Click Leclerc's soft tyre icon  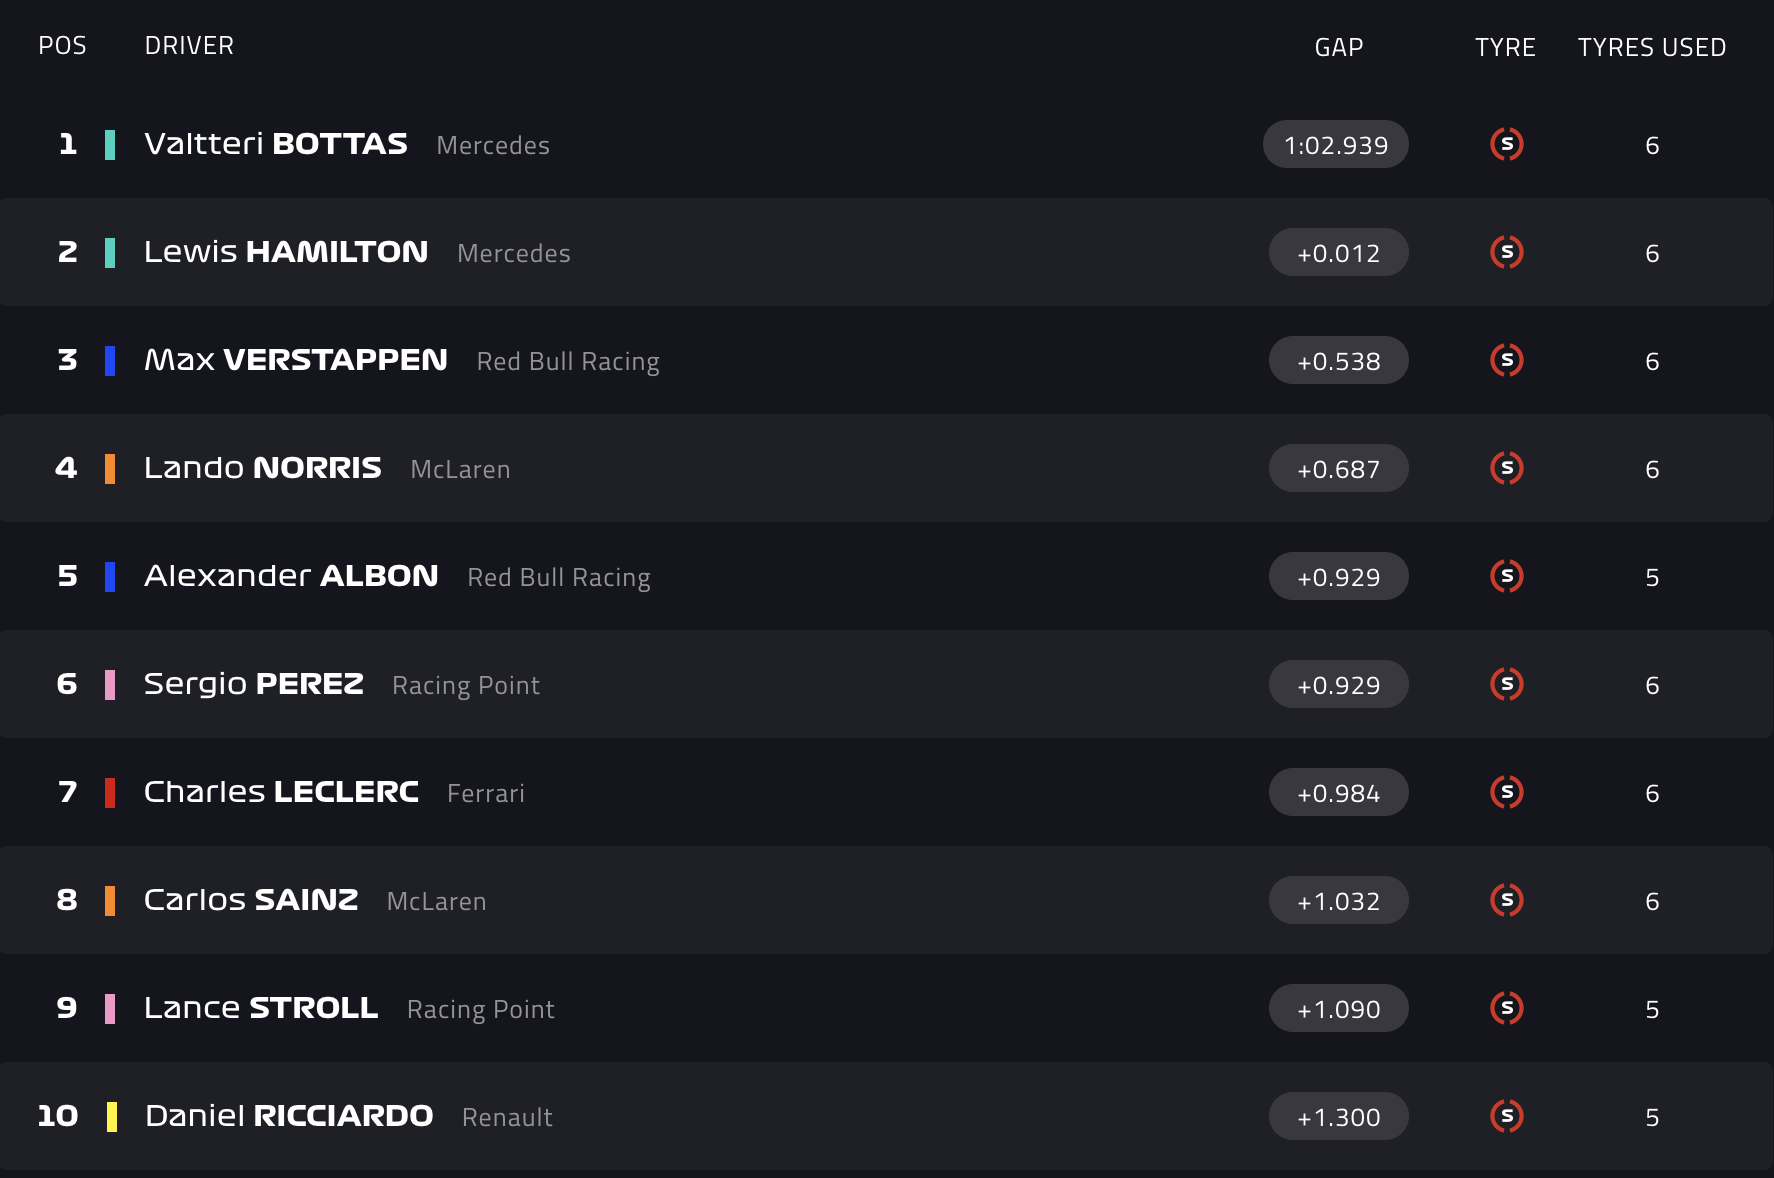[1506, 792]
